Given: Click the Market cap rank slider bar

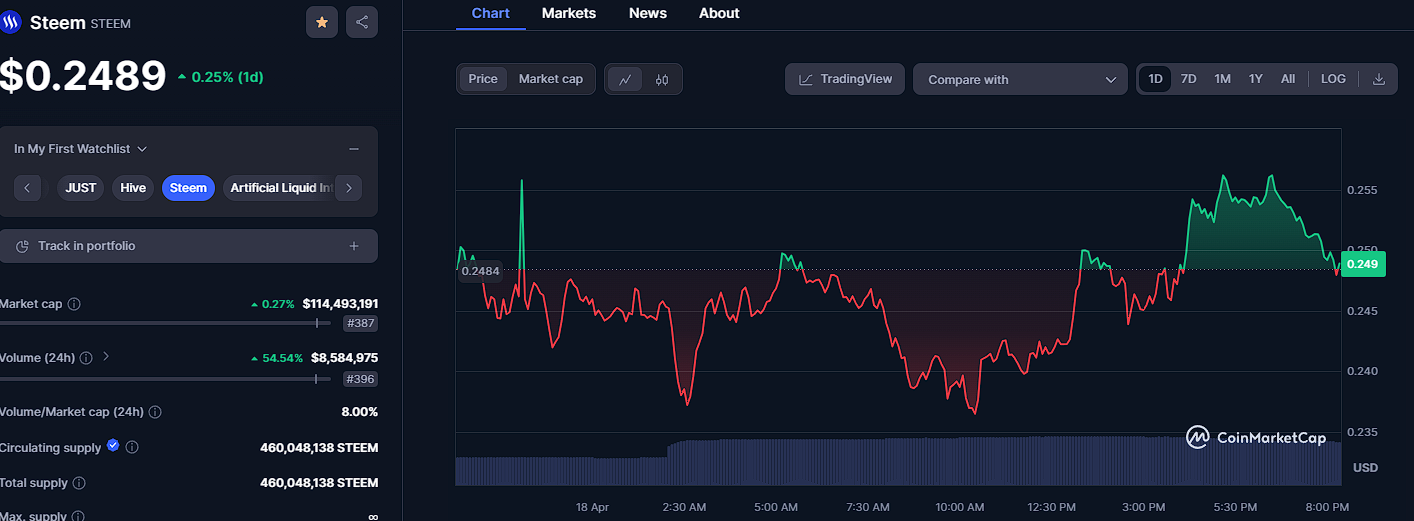Looking at the screenshot, I should (x=166, y=323).
